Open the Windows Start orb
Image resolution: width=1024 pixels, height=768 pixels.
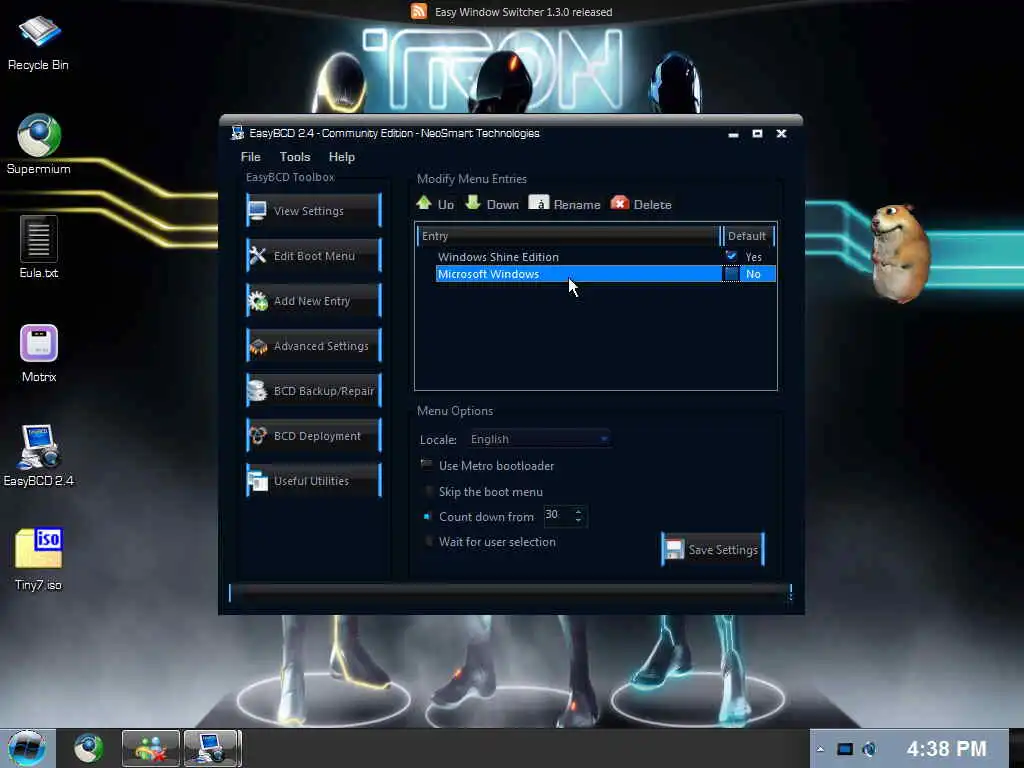coord(27,748)
